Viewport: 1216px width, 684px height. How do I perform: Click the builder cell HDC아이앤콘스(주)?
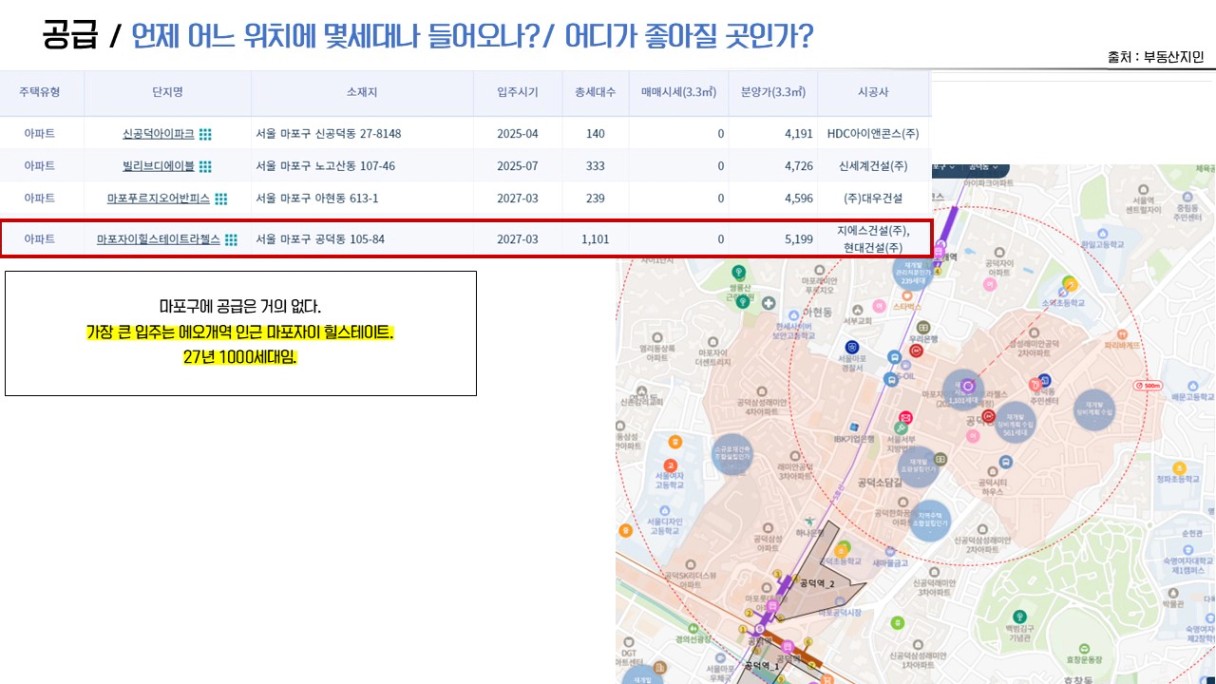(873, 134)
